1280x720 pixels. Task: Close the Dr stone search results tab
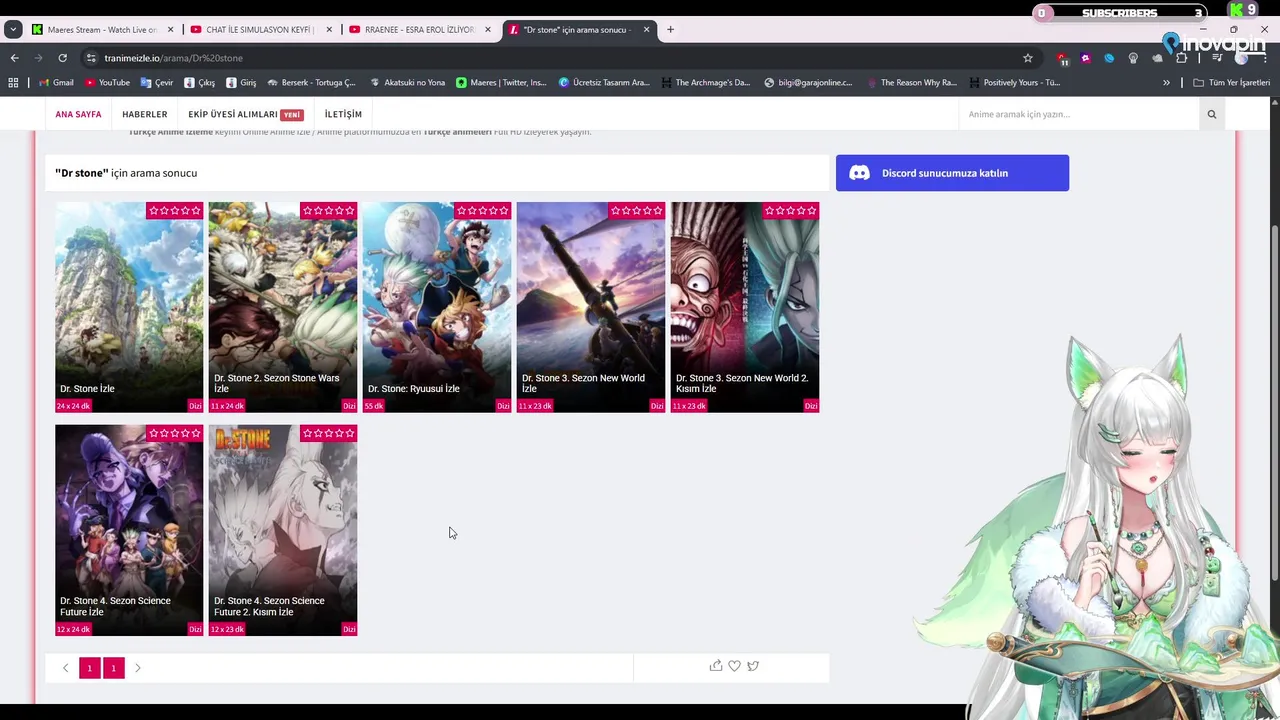pyautogui.click(x=646, y=30)
